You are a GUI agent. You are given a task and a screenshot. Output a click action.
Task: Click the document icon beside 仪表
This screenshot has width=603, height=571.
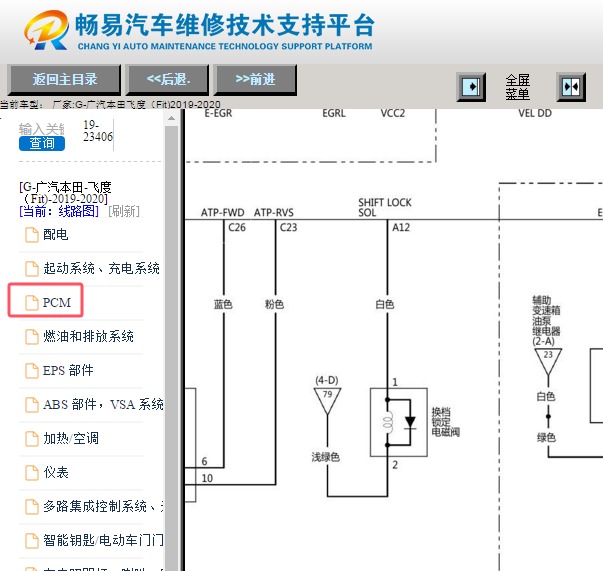(x=32, y=473)
